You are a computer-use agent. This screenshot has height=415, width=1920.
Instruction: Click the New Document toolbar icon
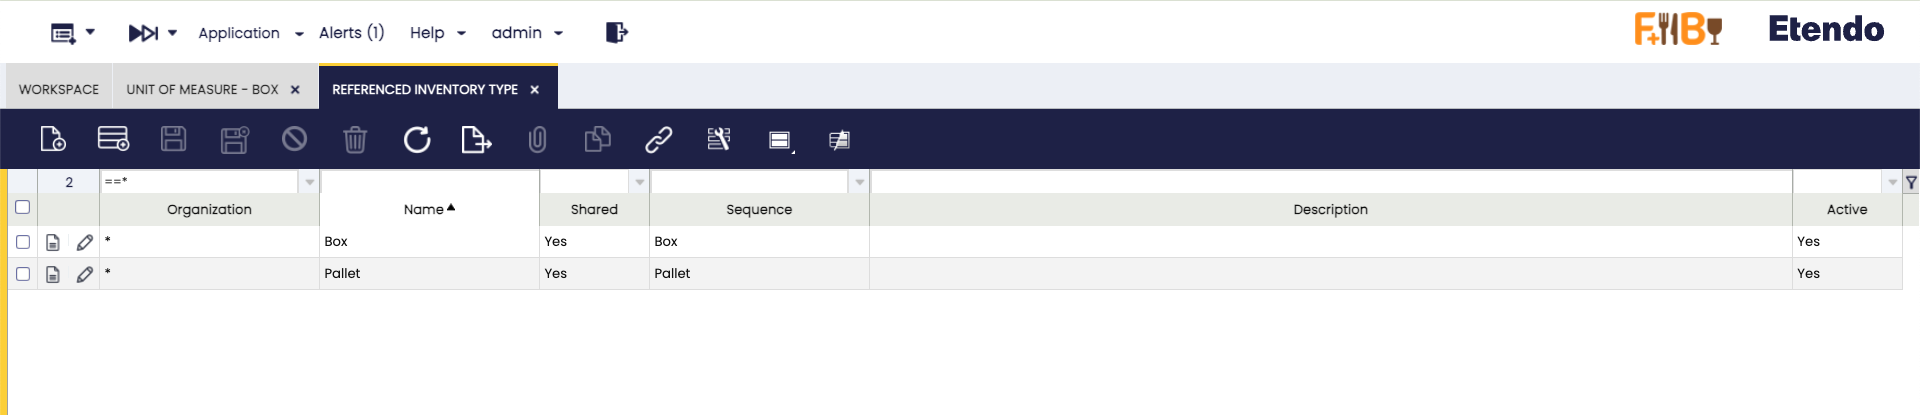[x=53, y=139]
